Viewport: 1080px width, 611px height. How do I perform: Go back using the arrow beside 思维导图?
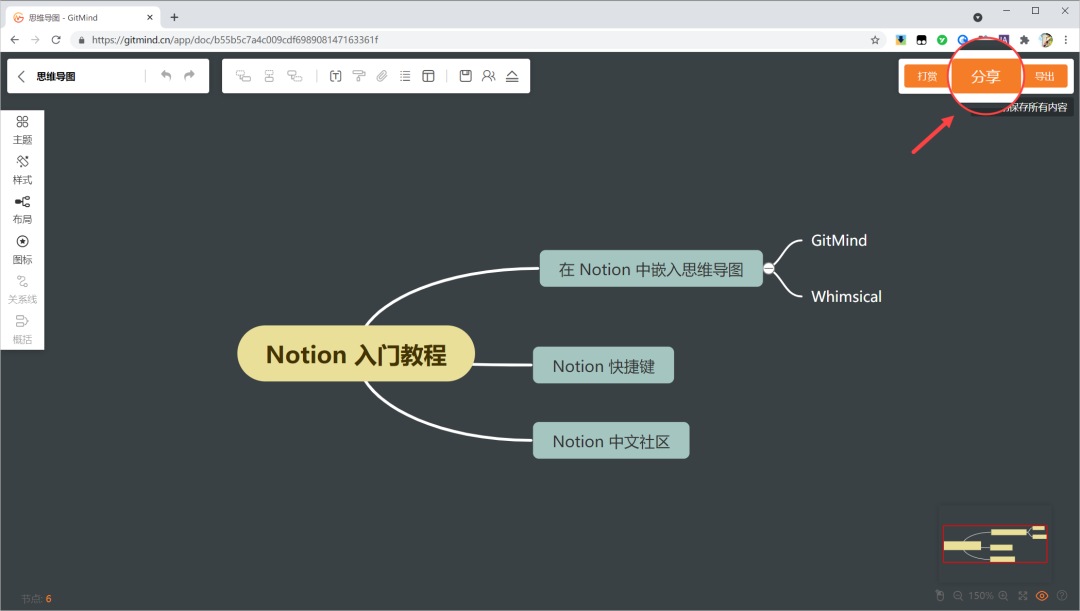21,76
